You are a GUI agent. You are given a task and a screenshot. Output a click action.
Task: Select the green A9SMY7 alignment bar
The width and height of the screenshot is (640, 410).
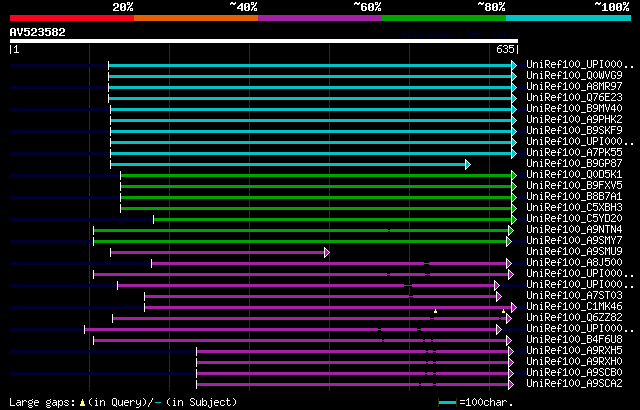click(300, 242)
